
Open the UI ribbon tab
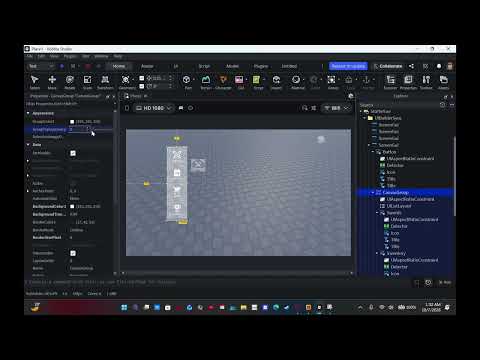tap(176, 66)
